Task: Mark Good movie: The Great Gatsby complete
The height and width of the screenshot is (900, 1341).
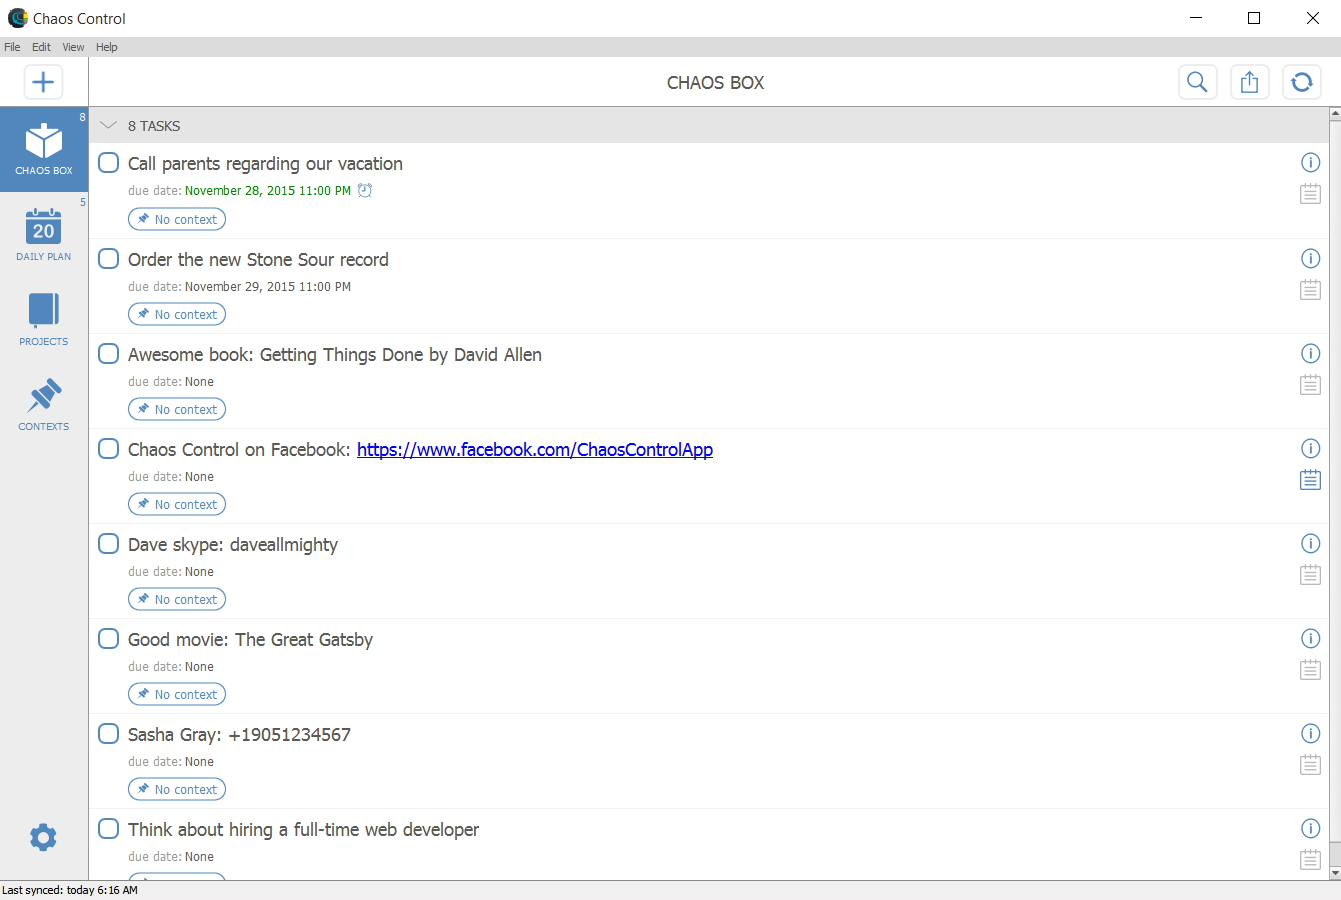Action: pyautogui.click(x=109, y=638)
